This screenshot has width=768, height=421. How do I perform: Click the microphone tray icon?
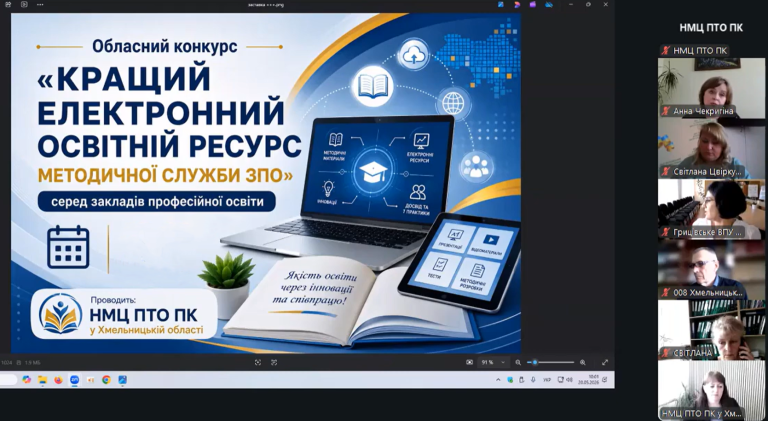533,380
